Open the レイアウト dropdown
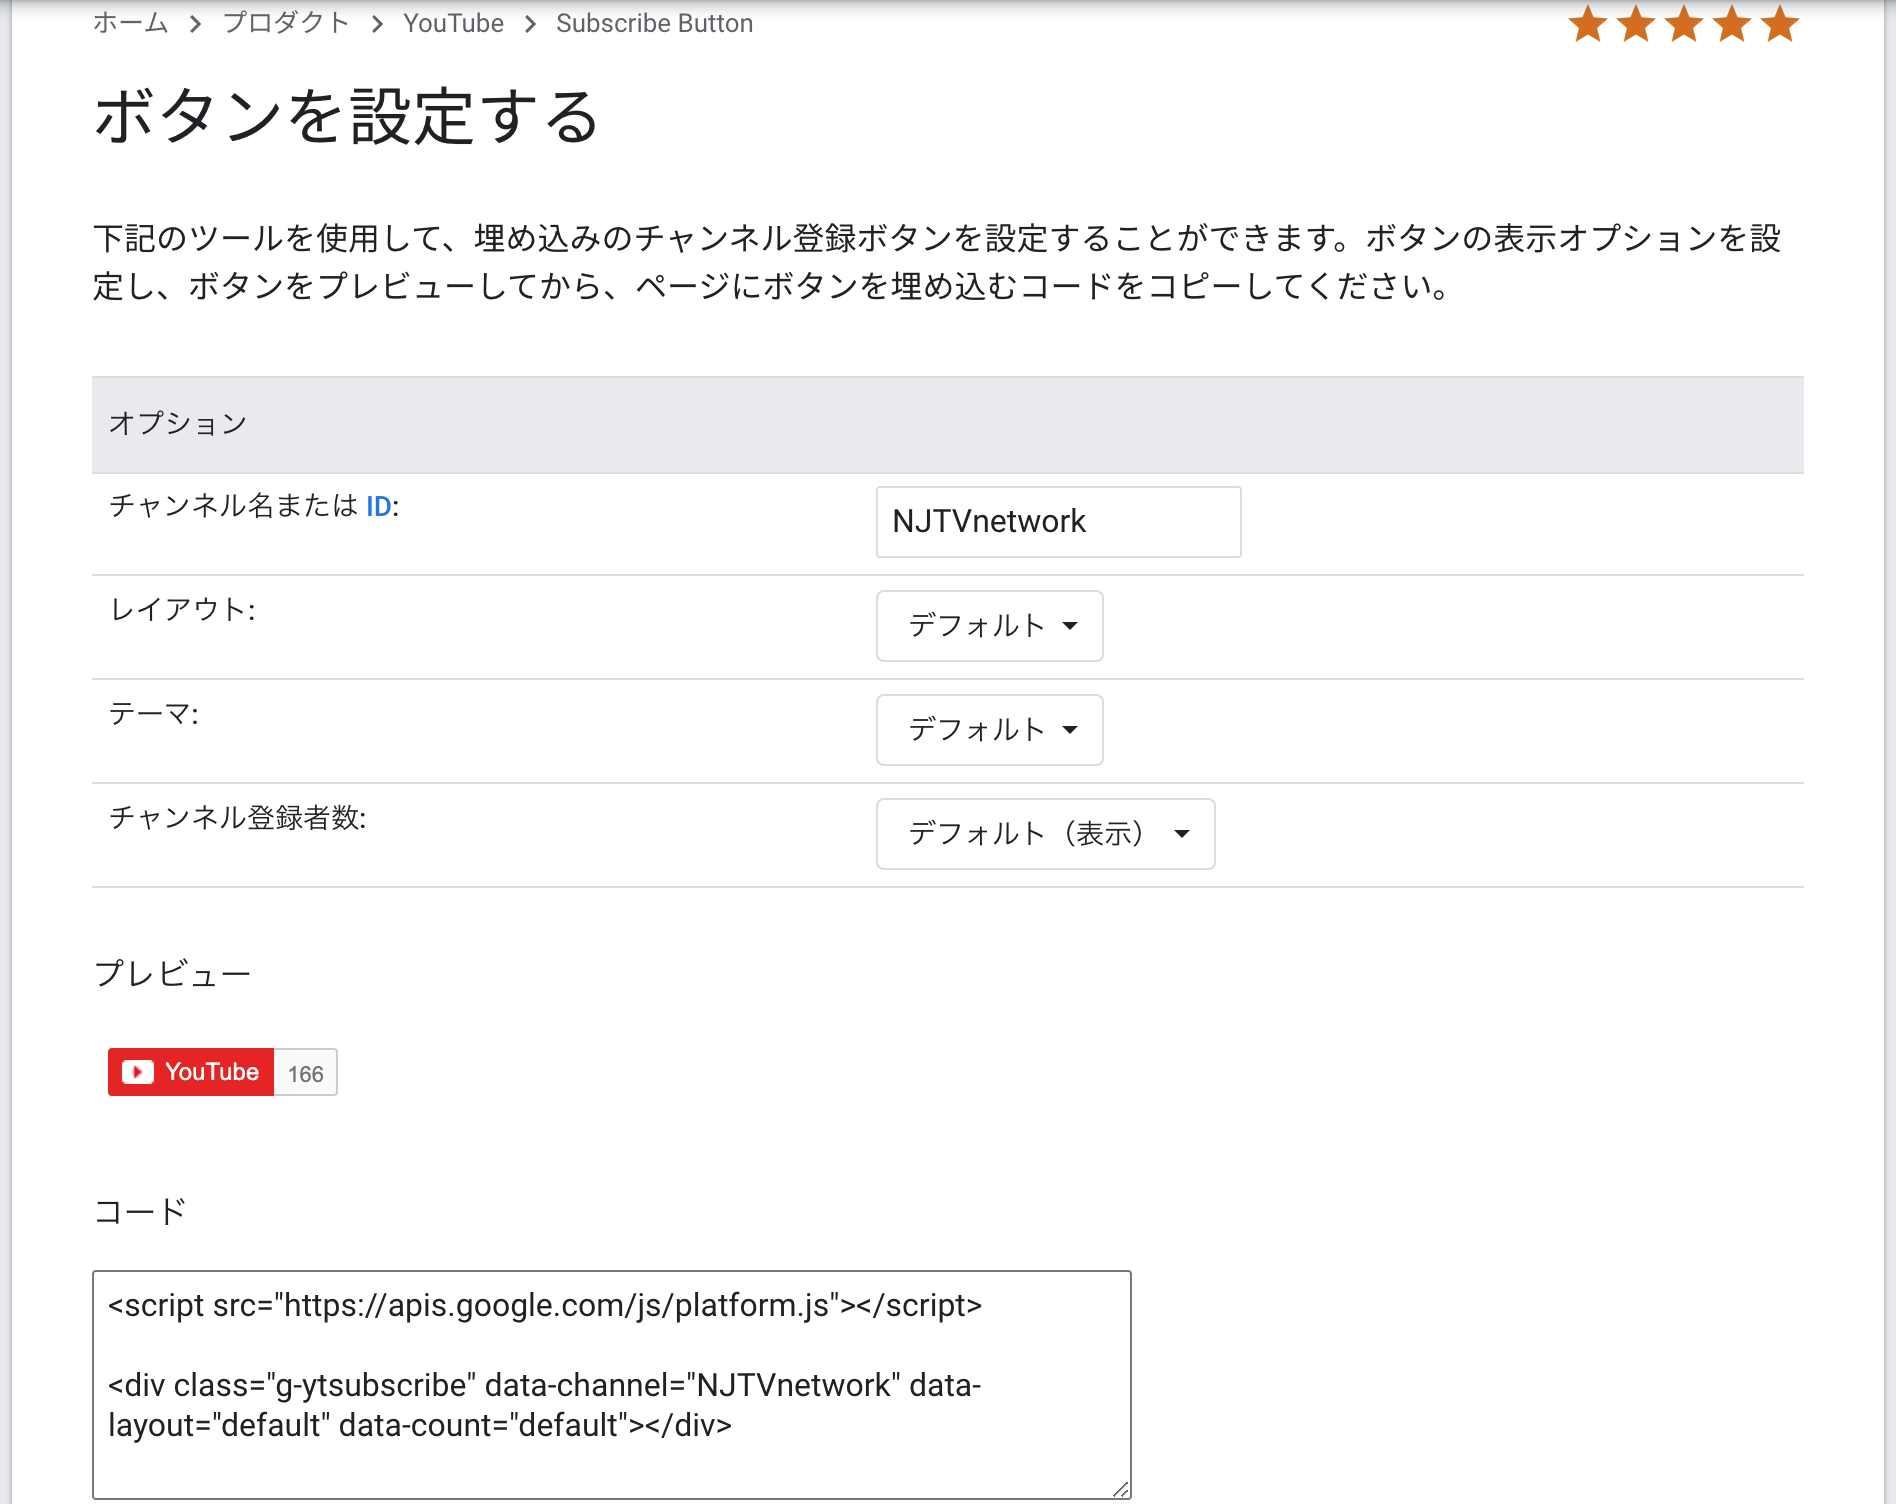This screenshot has height=1504, width=1896. pyautogui.click(x=989, y=626)
